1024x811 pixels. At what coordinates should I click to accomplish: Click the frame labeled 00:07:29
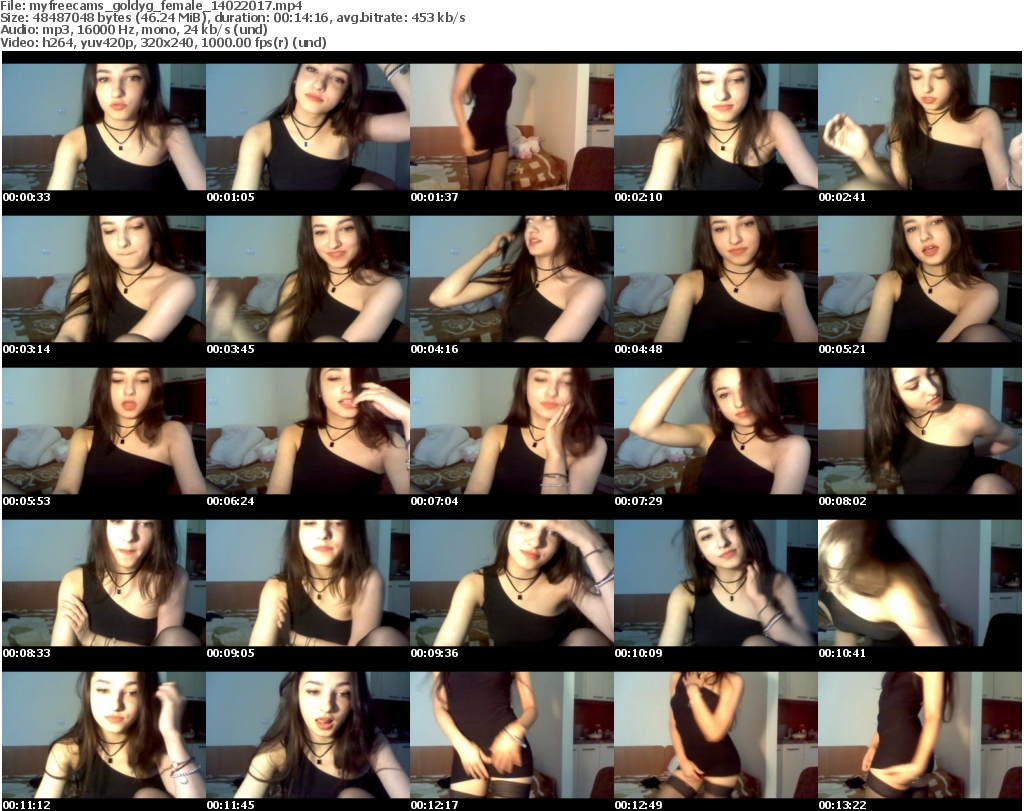[716, 431]
